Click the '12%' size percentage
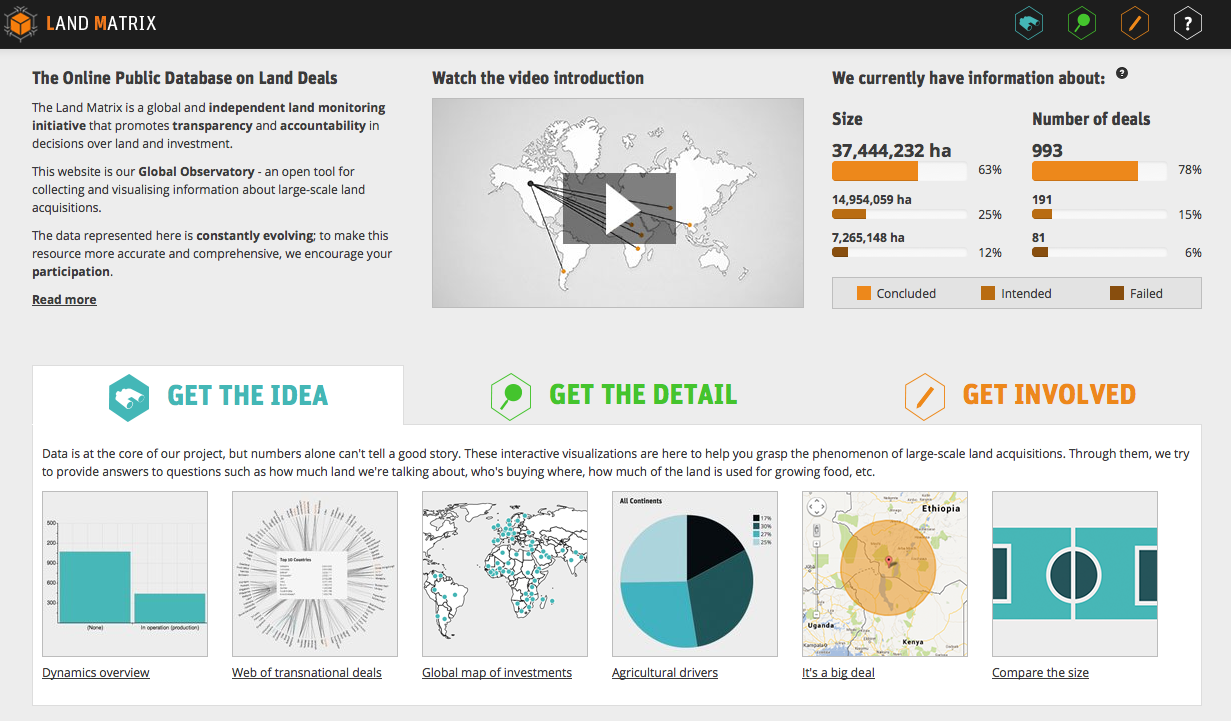1231x721 pixels. pos(990,253)
